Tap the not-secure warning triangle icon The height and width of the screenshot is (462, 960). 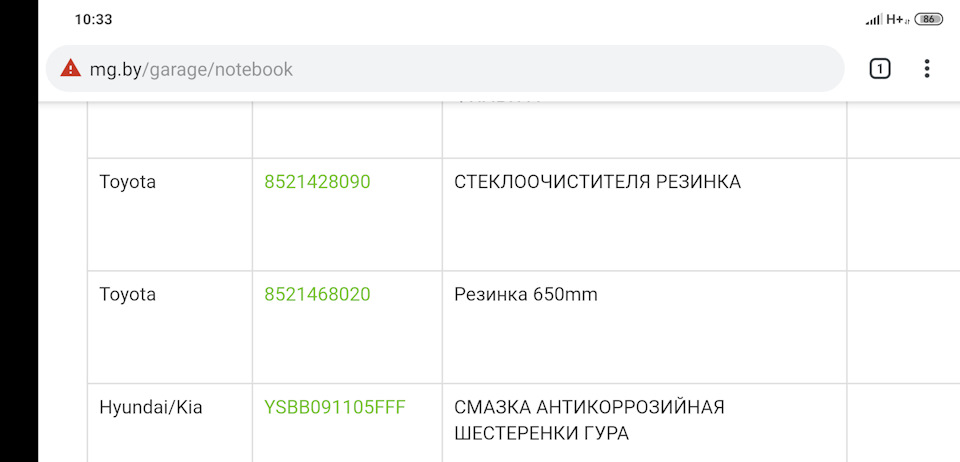click(x=70, y=69)
